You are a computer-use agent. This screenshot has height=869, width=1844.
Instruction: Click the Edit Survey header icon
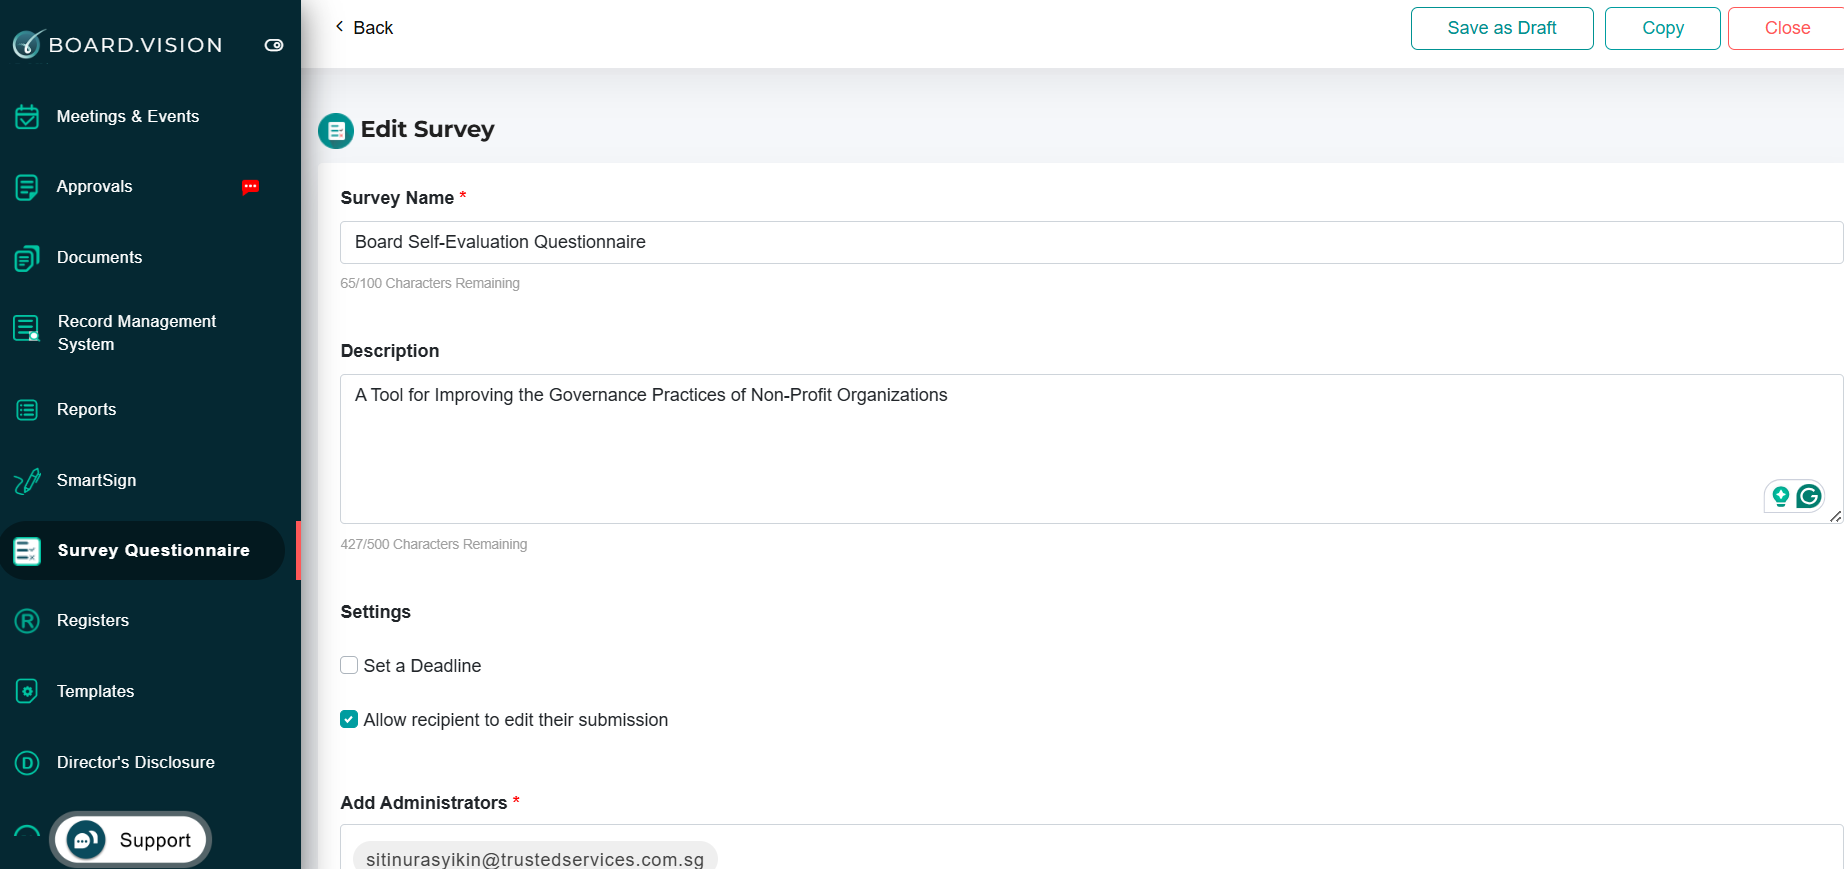click(336, 130)
